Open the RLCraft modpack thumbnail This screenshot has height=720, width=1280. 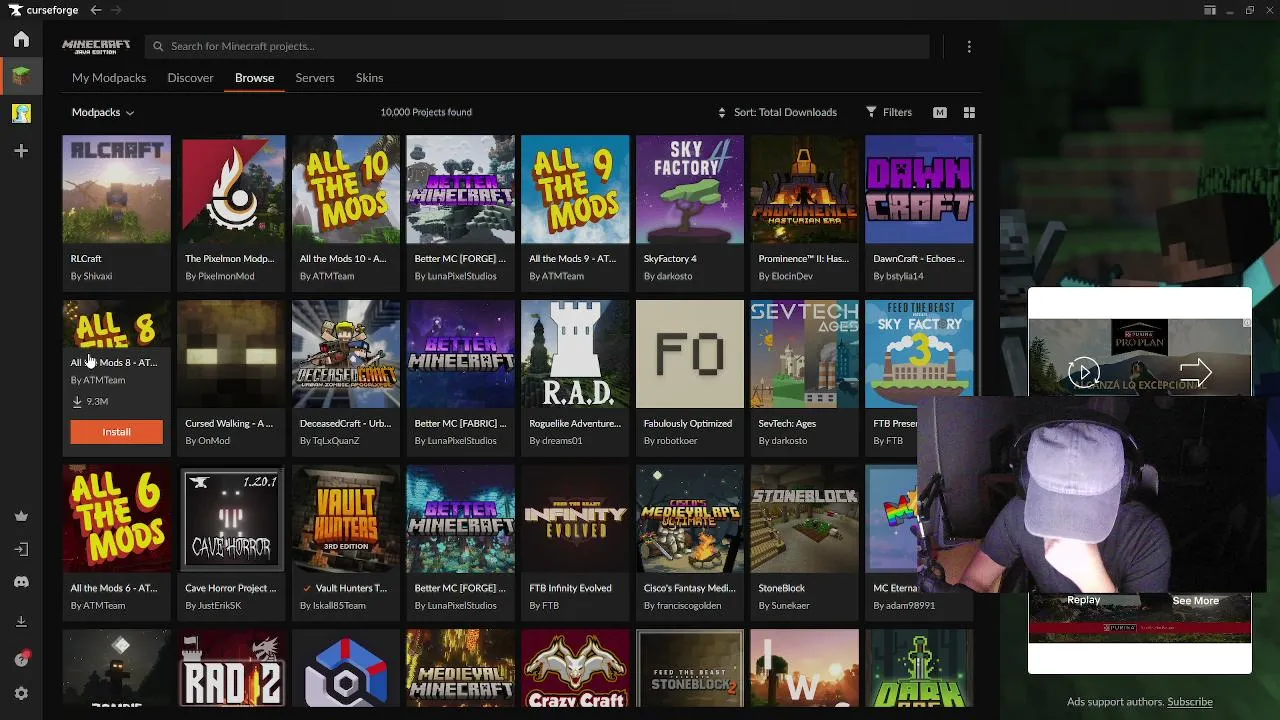117,190
